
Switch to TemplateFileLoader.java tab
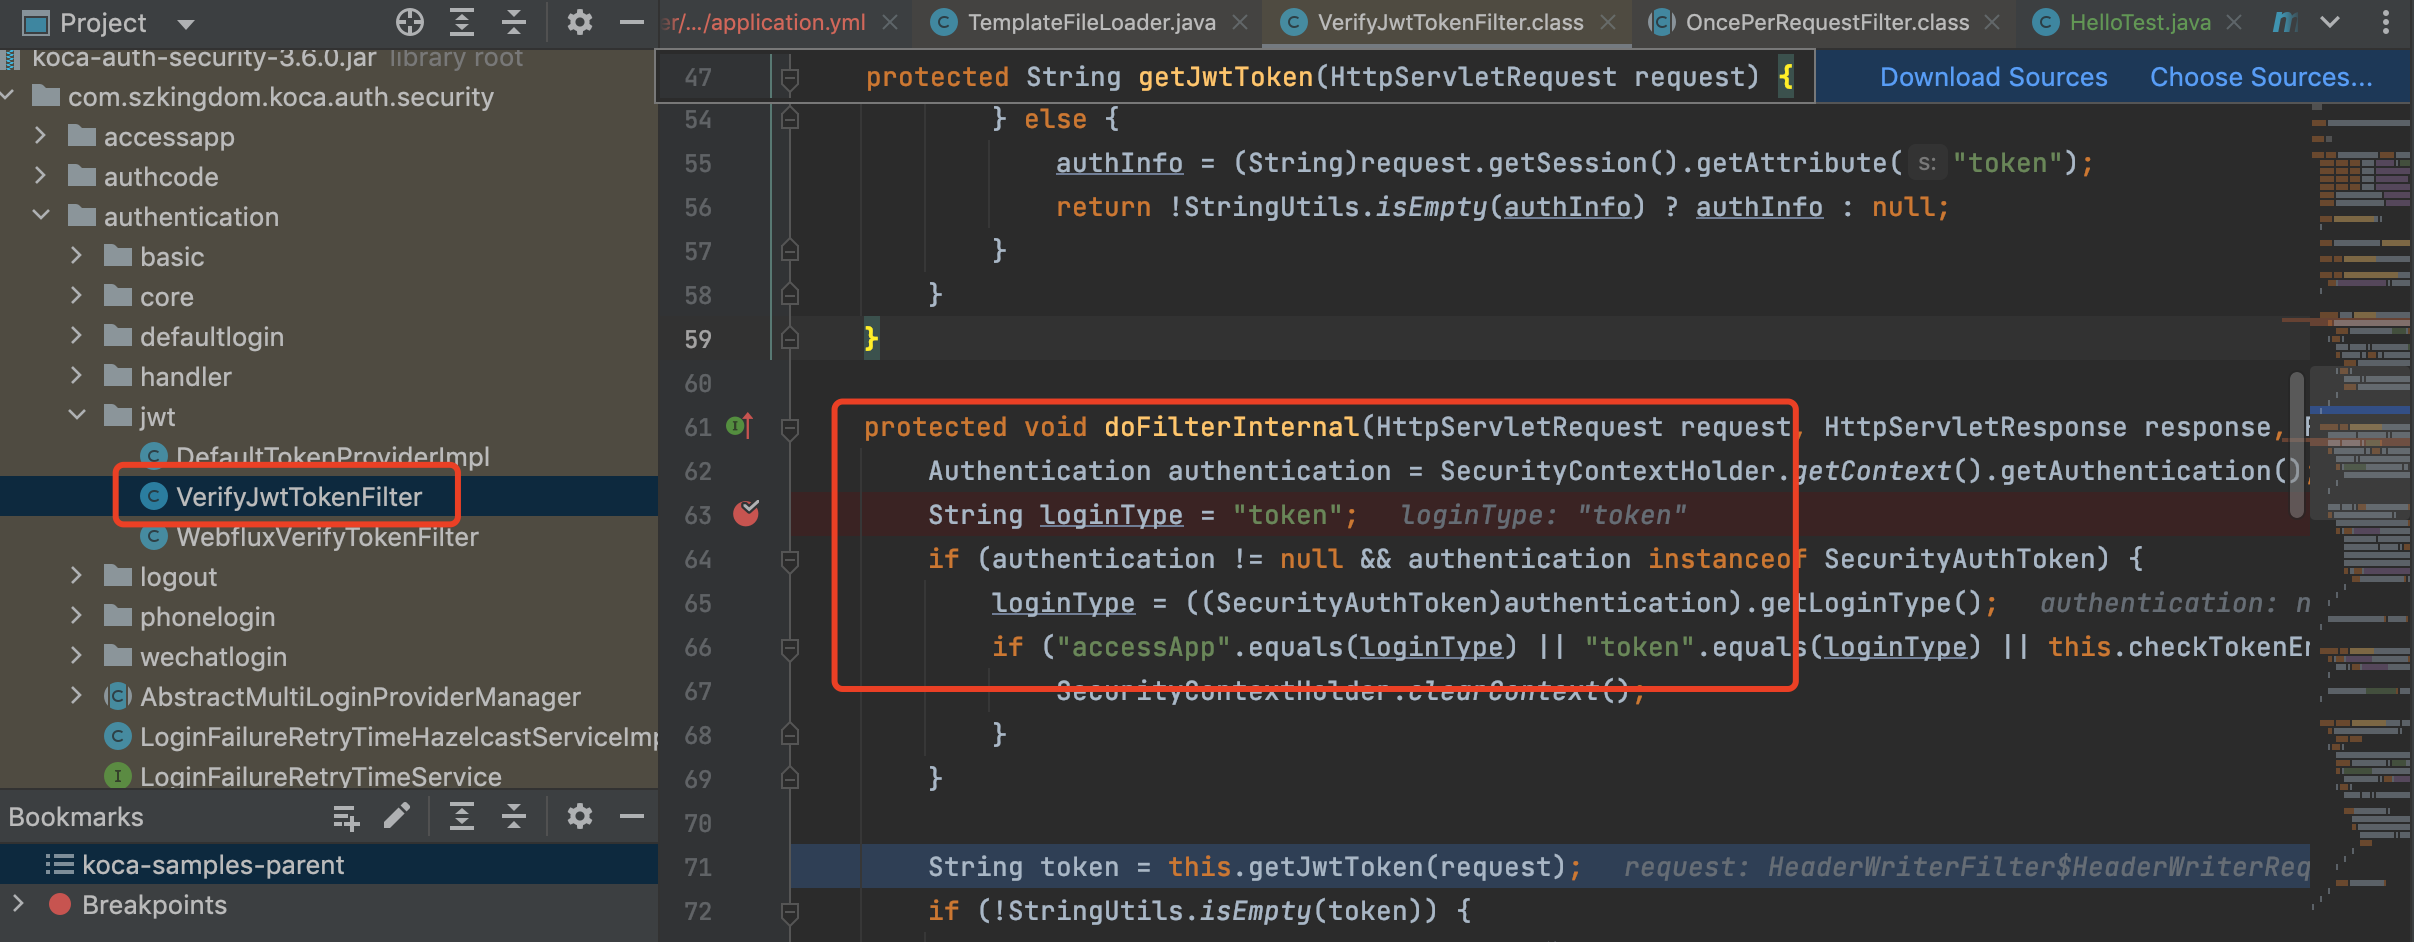pyautogui.click(x=1091, y=22)
